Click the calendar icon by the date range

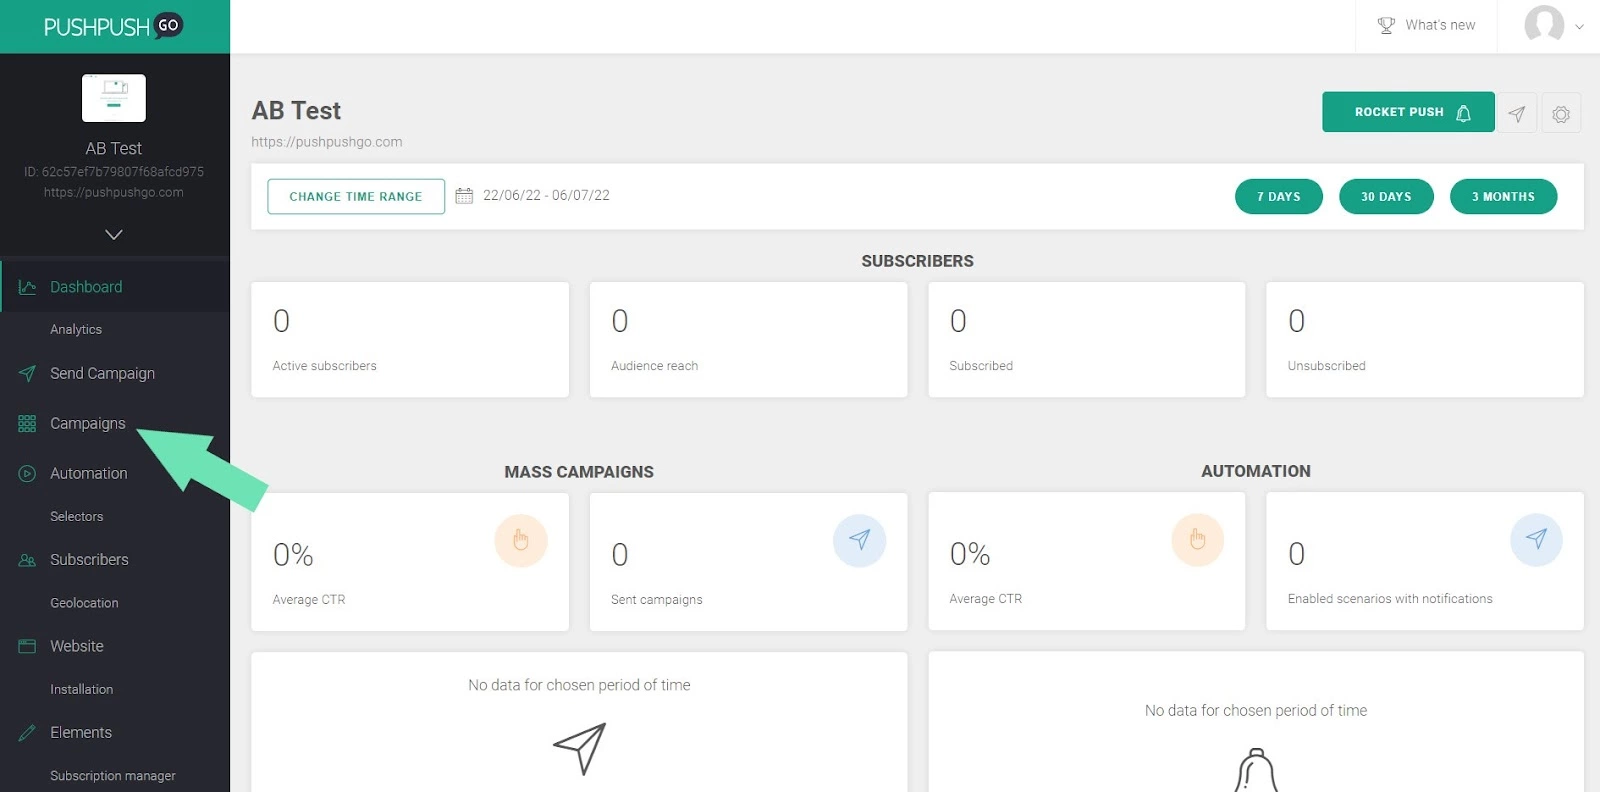click(464, 196)
